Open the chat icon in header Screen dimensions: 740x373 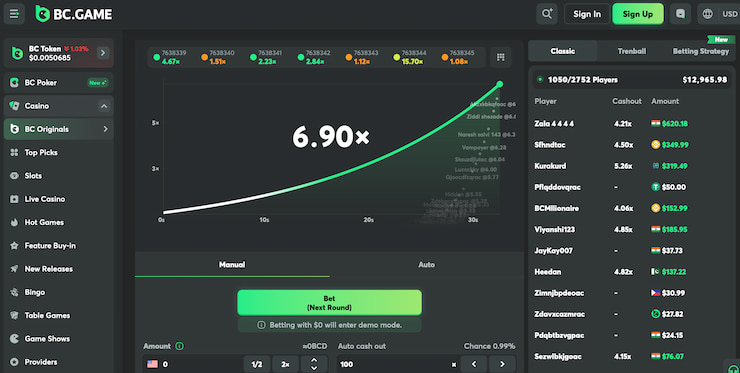tap(680, 14)
